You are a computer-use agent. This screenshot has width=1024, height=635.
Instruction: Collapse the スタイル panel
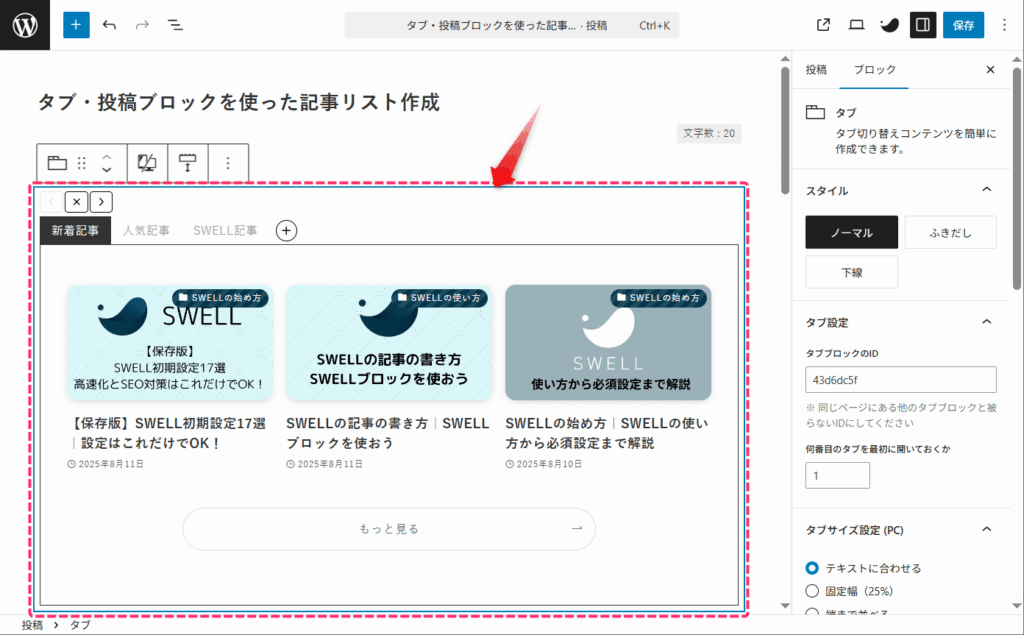click(987, 189)
